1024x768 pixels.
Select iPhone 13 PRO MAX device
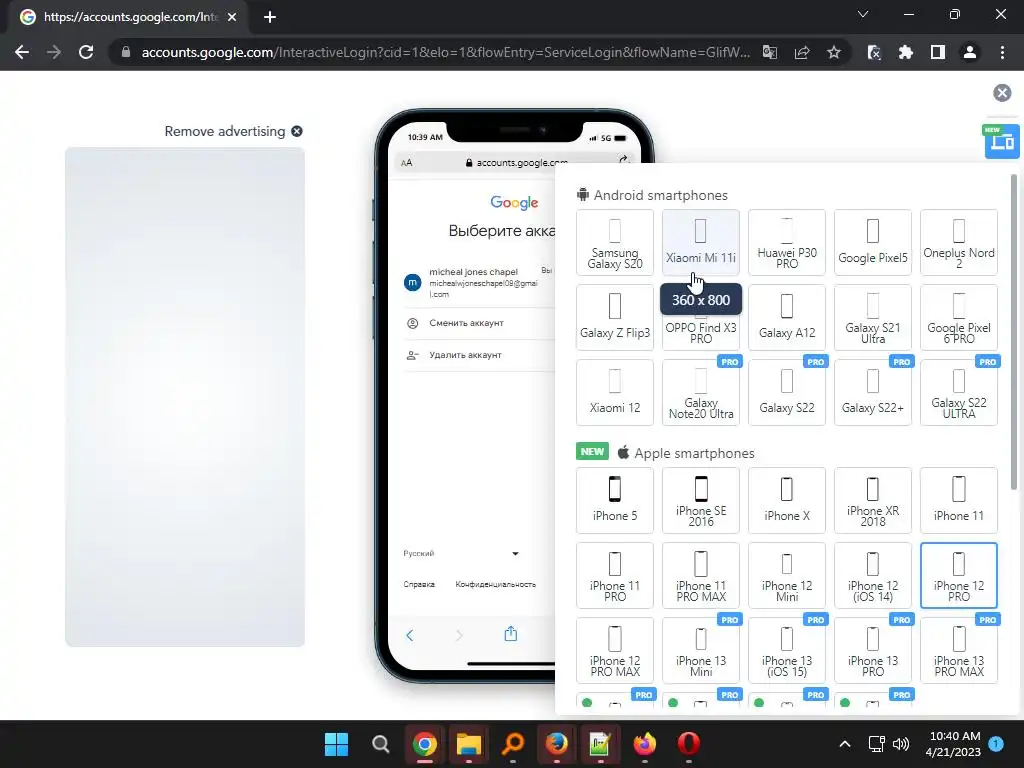pyautogui.click(x=959, y=650)
